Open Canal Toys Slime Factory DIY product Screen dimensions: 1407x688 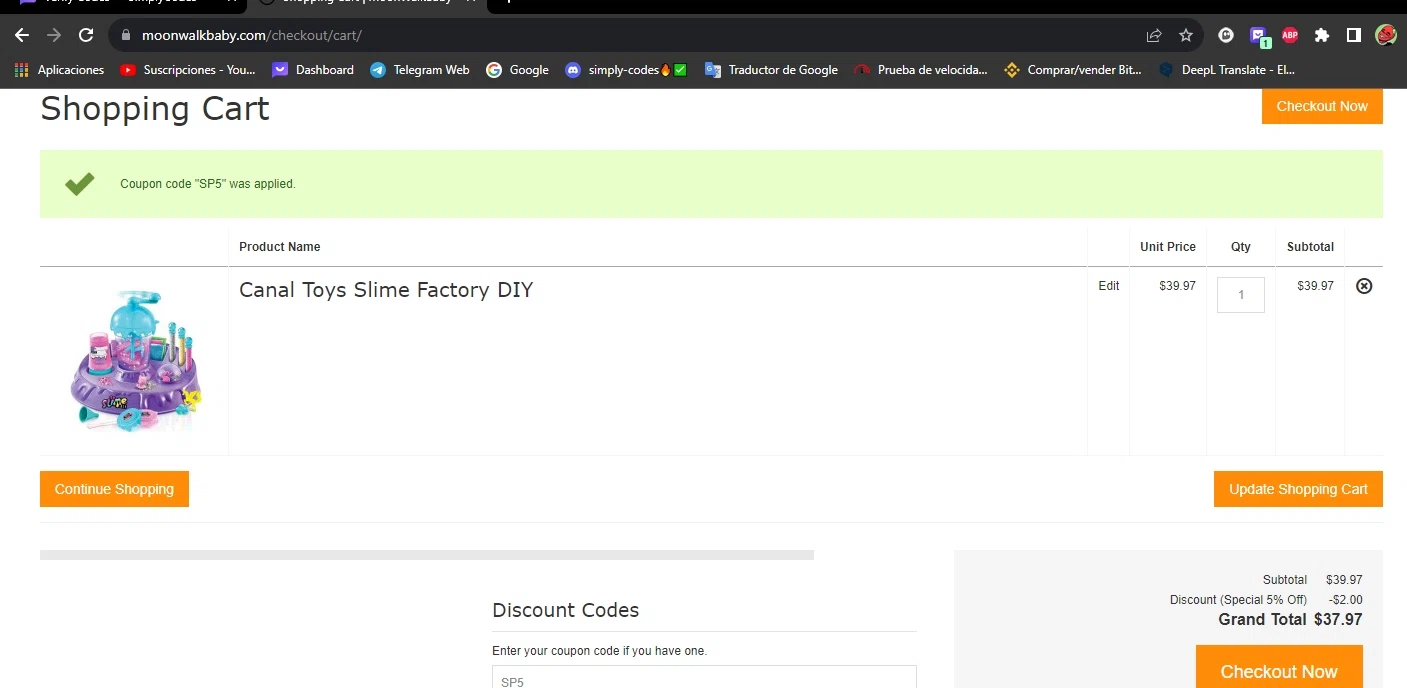pyautogui.click(x=386, y=290)
